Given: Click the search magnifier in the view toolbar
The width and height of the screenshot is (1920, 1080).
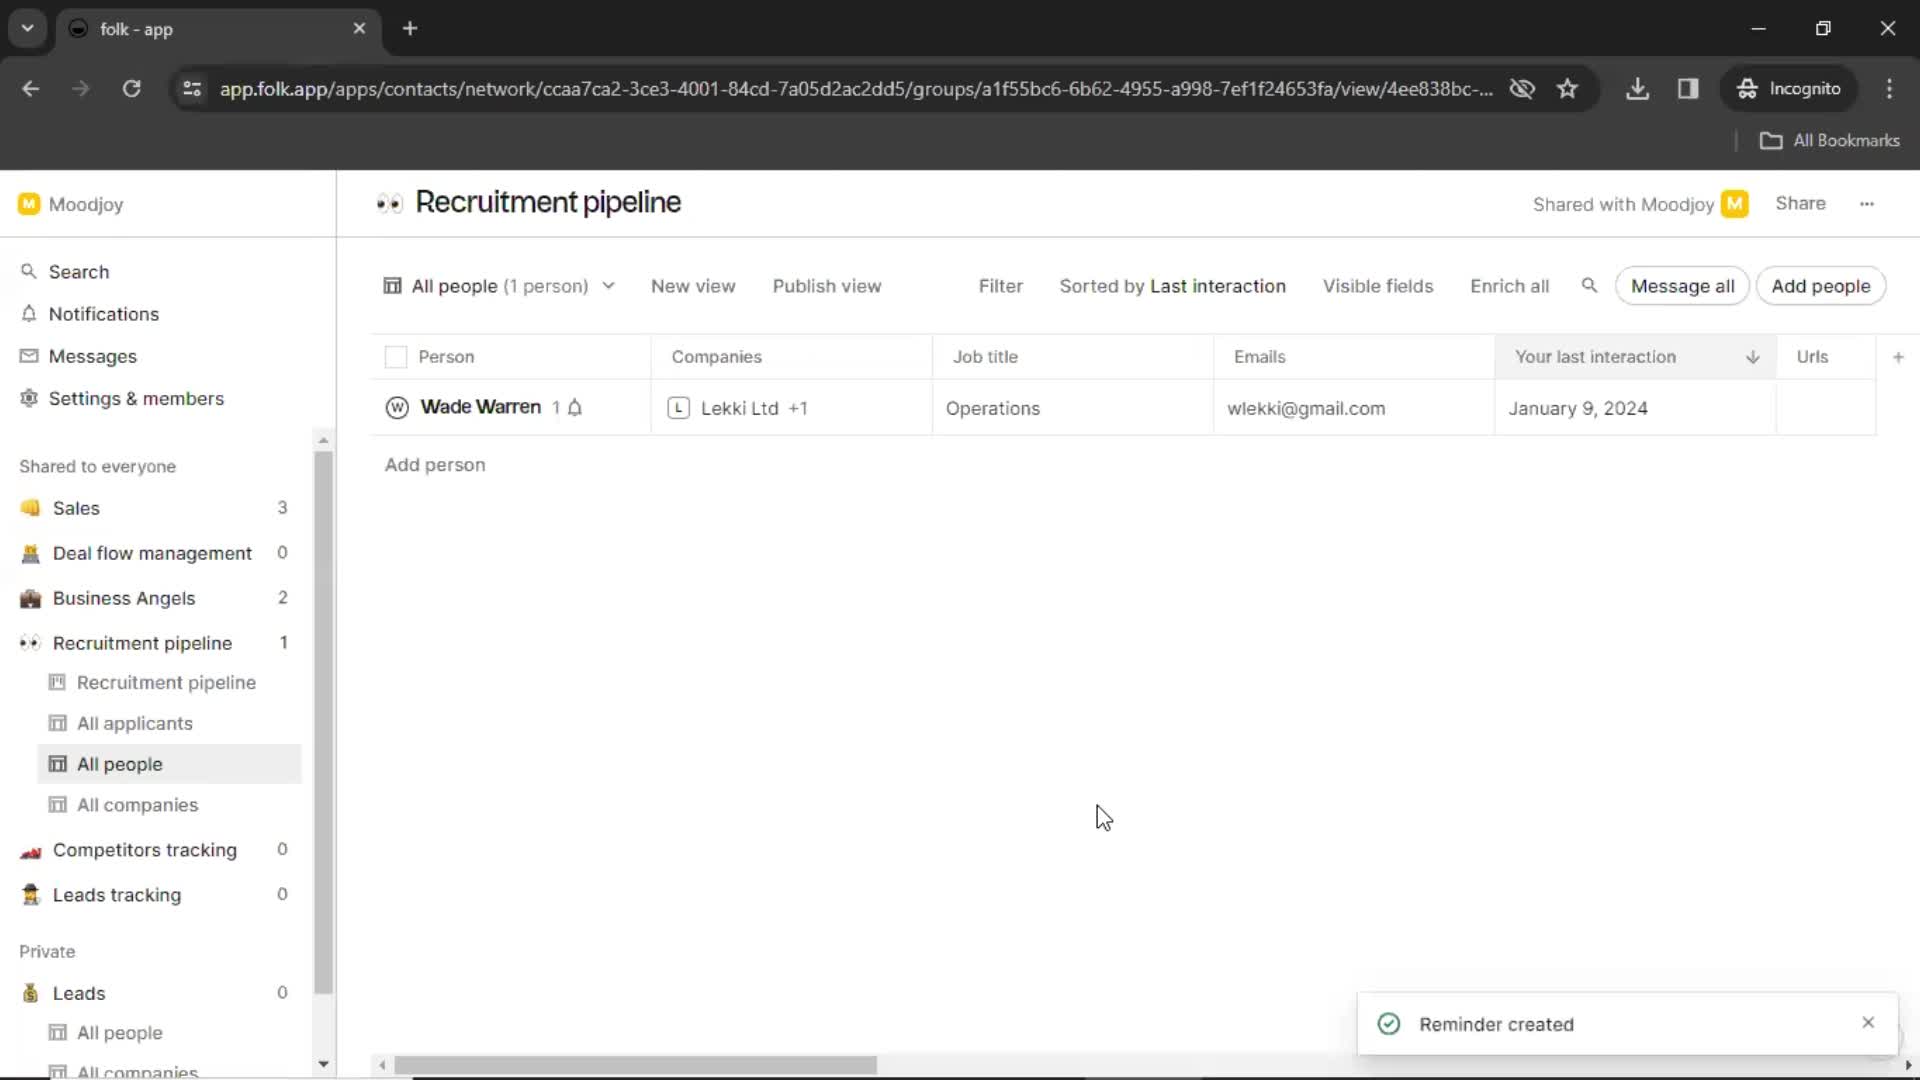Looking at the screenshot, I should (x=1589, y=286).
